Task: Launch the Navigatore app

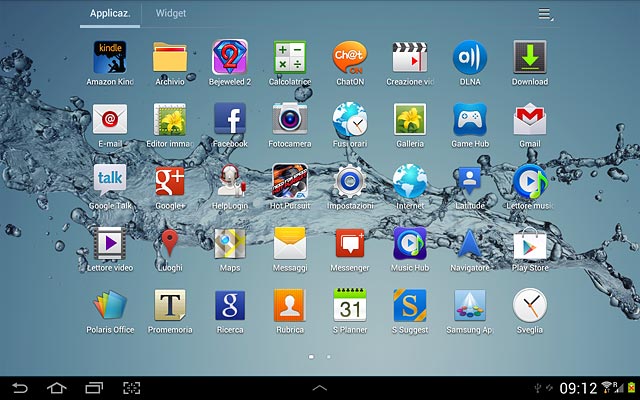Action: pos(470,243)
